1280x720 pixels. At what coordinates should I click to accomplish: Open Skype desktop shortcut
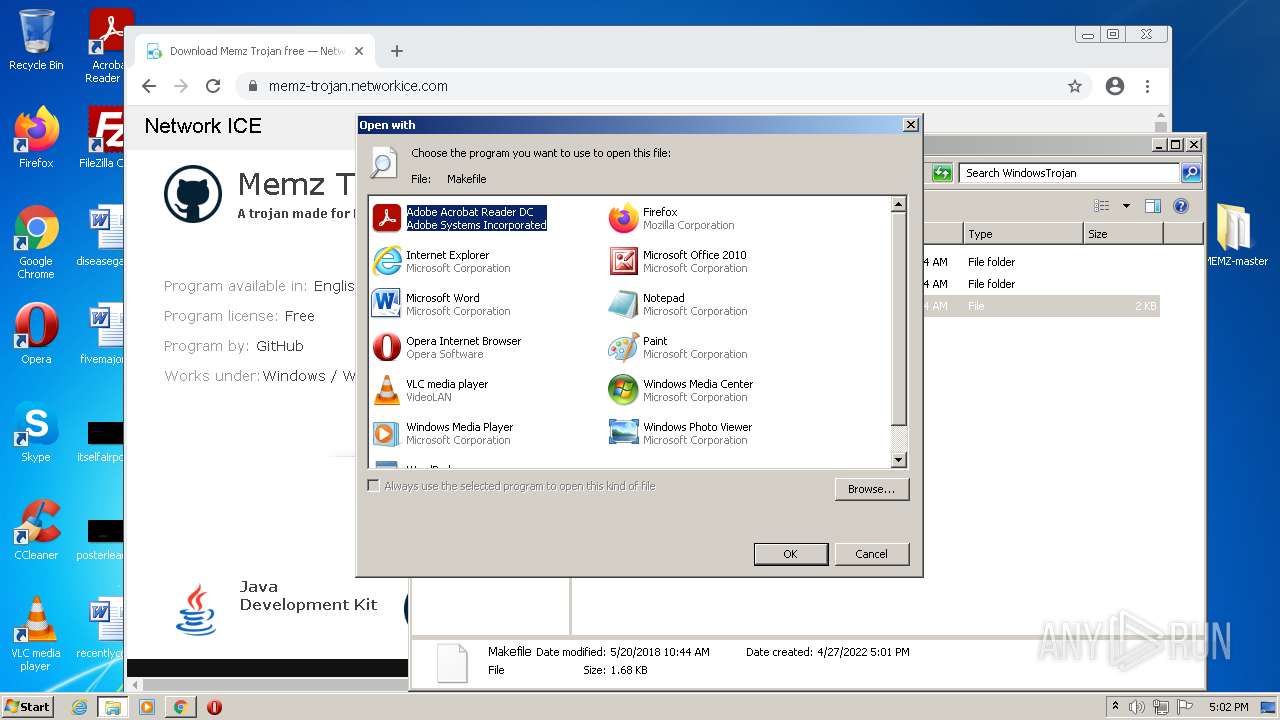[36, 432]
